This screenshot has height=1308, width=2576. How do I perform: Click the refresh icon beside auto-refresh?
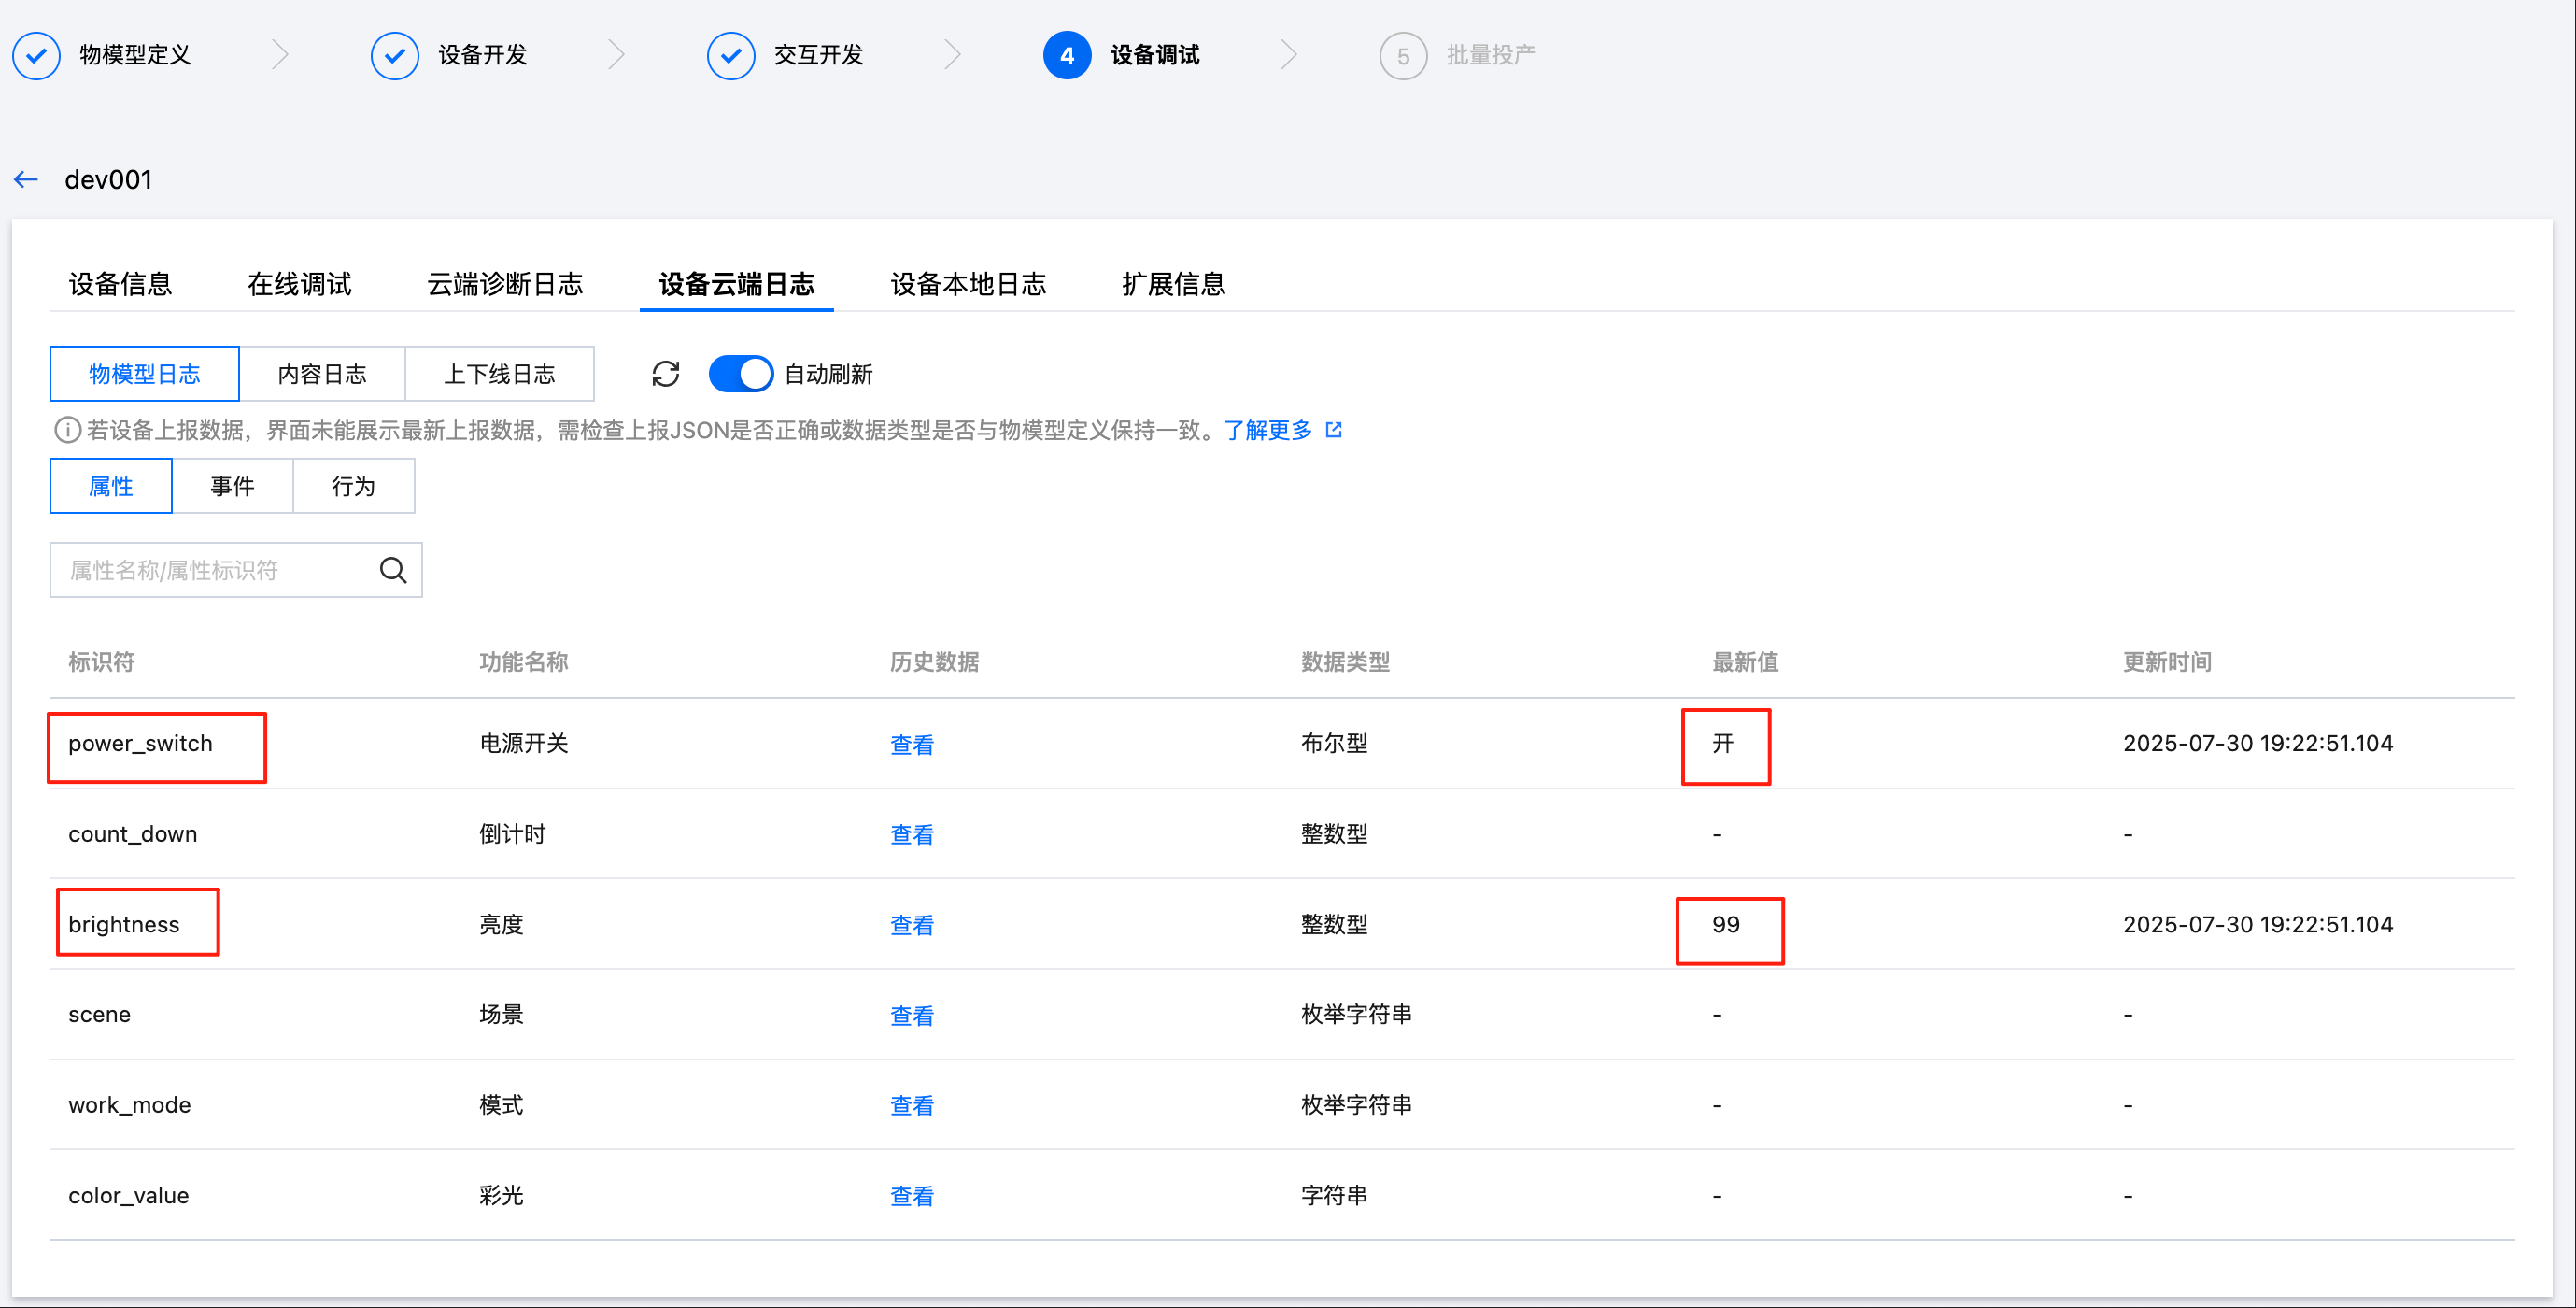point(665,374)
